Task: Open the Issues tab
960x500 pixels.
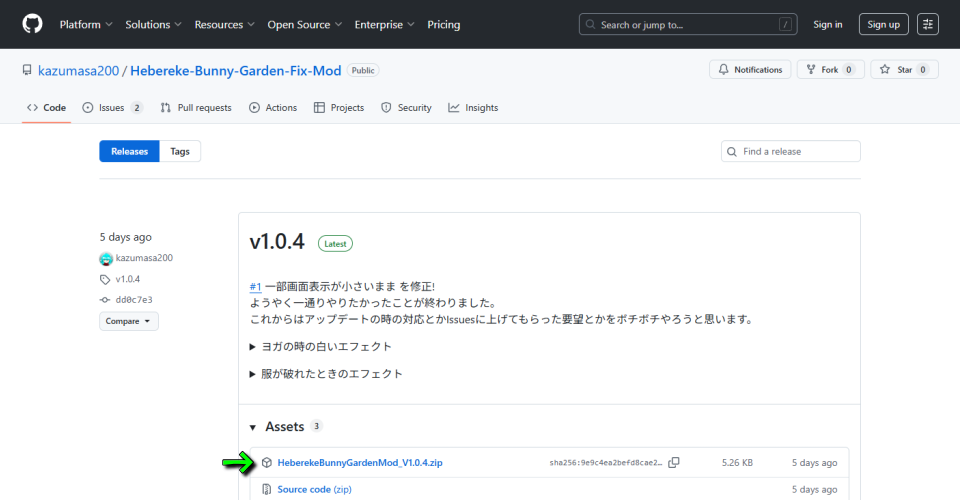Action: coord(112,108)
